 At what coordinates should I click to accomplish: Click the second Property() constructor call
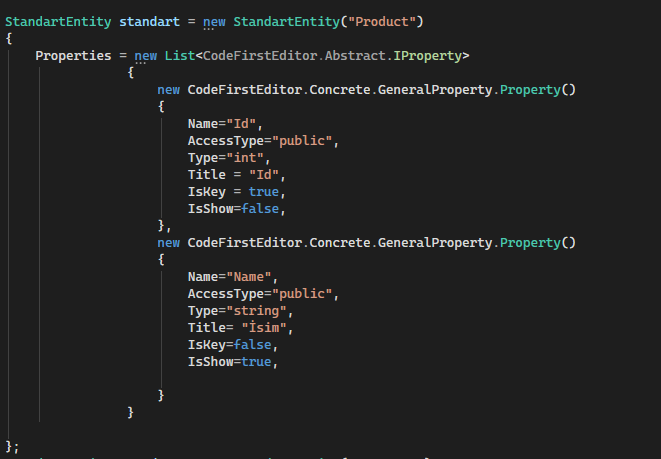pos(538,243)
